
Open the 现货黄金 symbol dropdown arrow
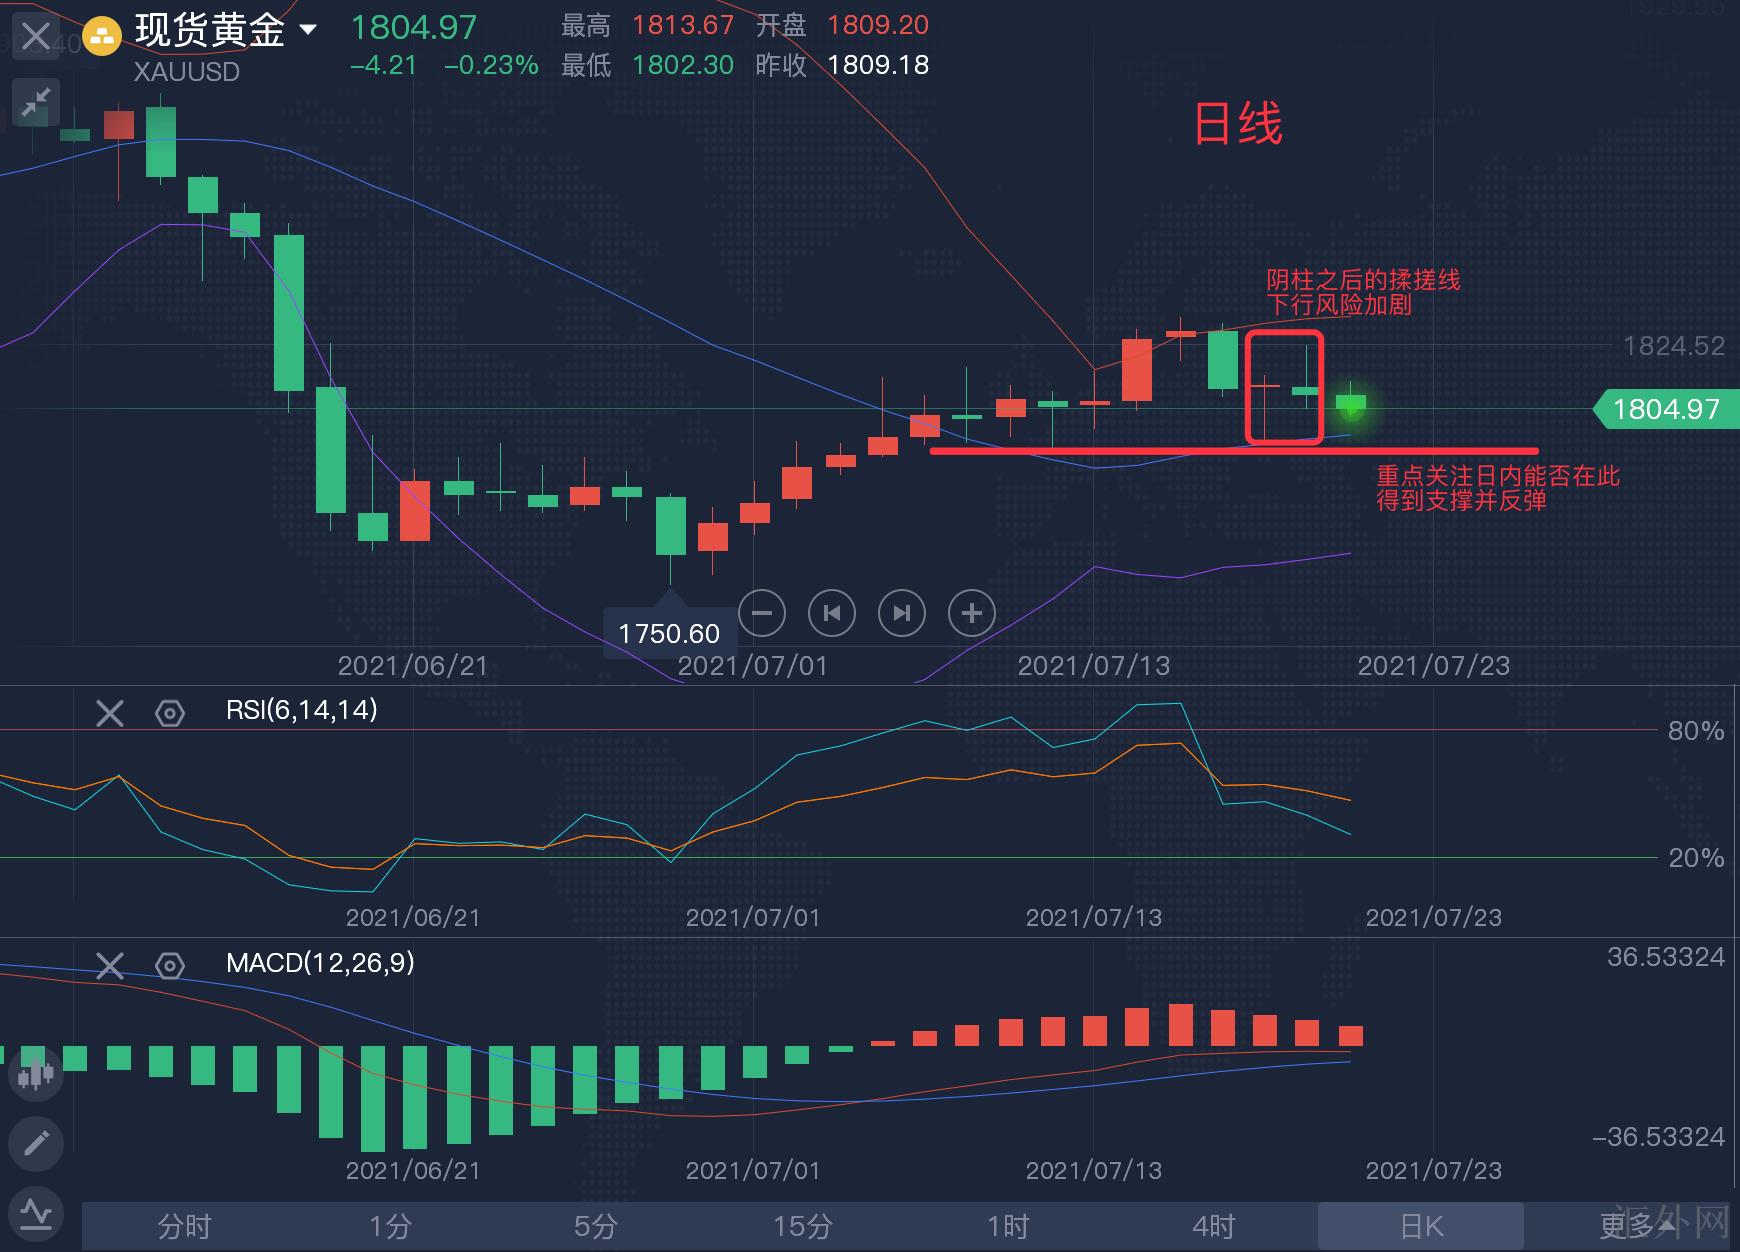click(x=308, y=30)
